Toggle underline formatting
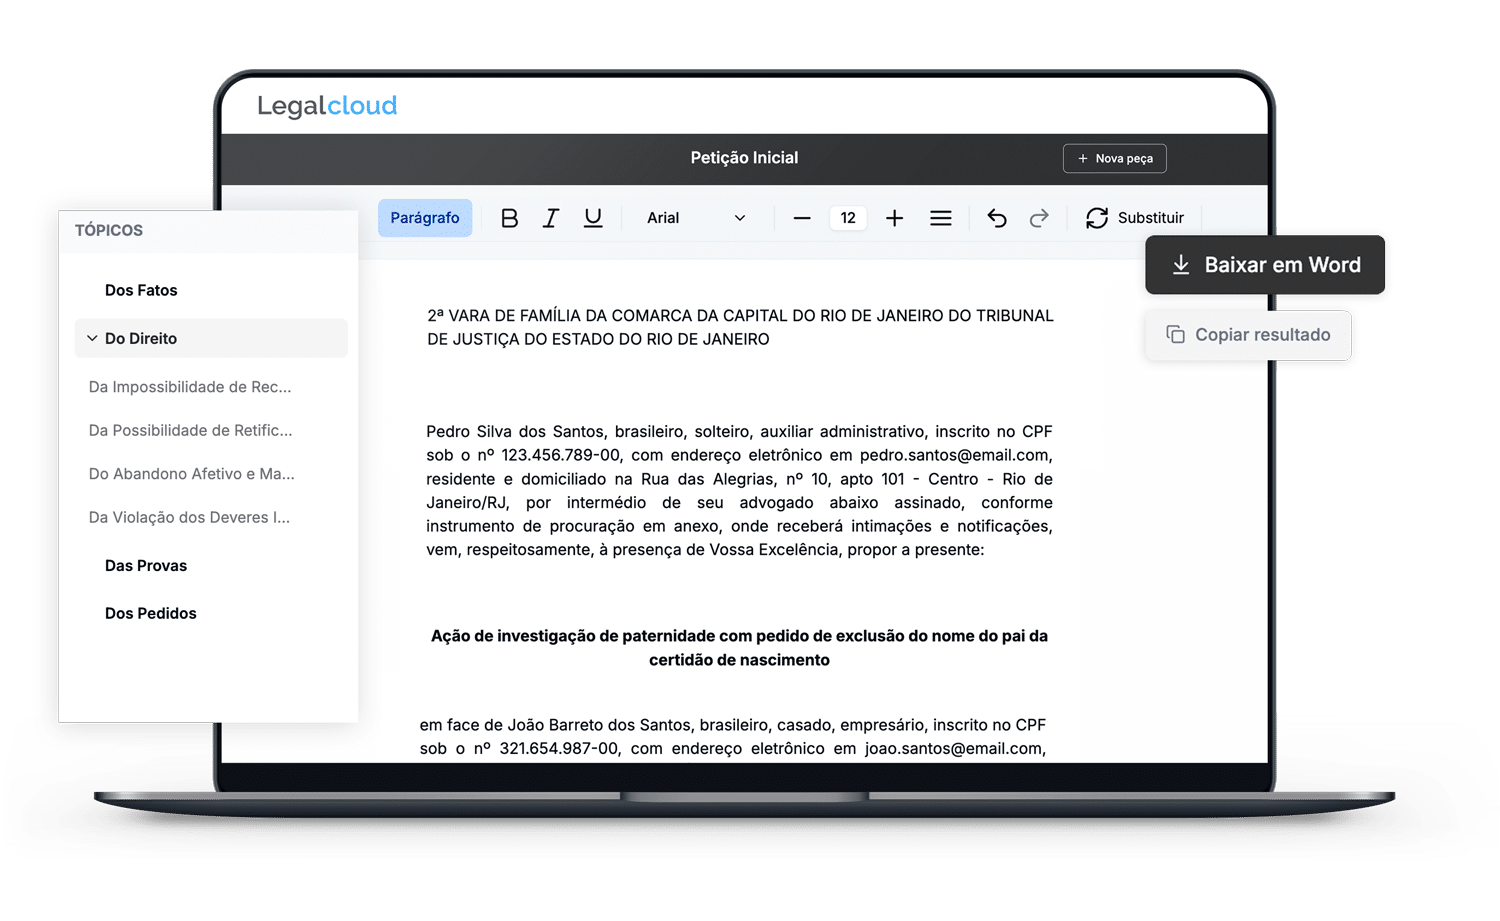This screenshot has width=1500, height=921. [x=593, y=217]
